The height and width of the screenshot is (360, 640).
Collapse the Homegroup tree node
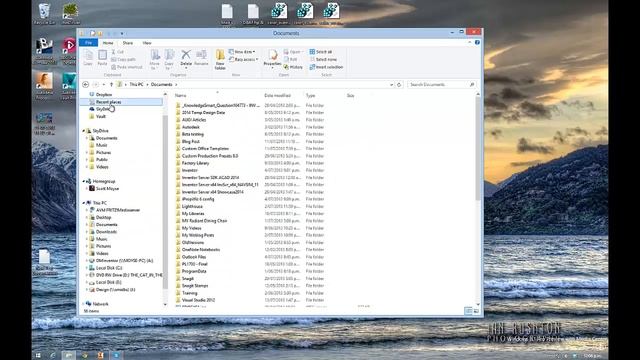pos(84,181)
